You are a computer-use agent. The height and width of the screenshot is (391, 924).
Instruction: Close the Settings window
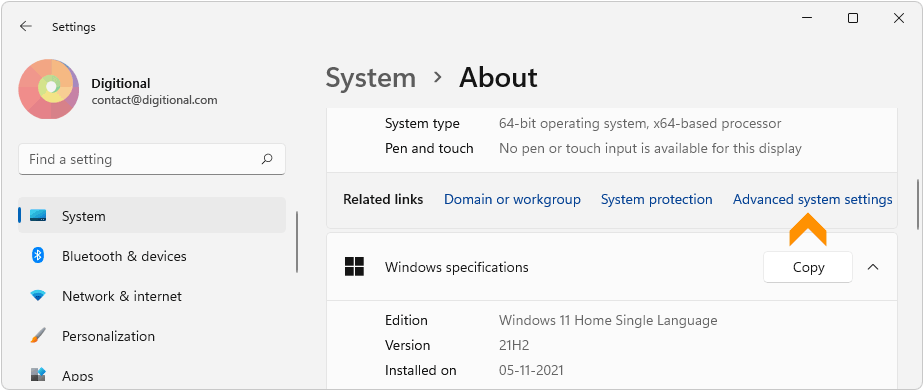(899, 18)
